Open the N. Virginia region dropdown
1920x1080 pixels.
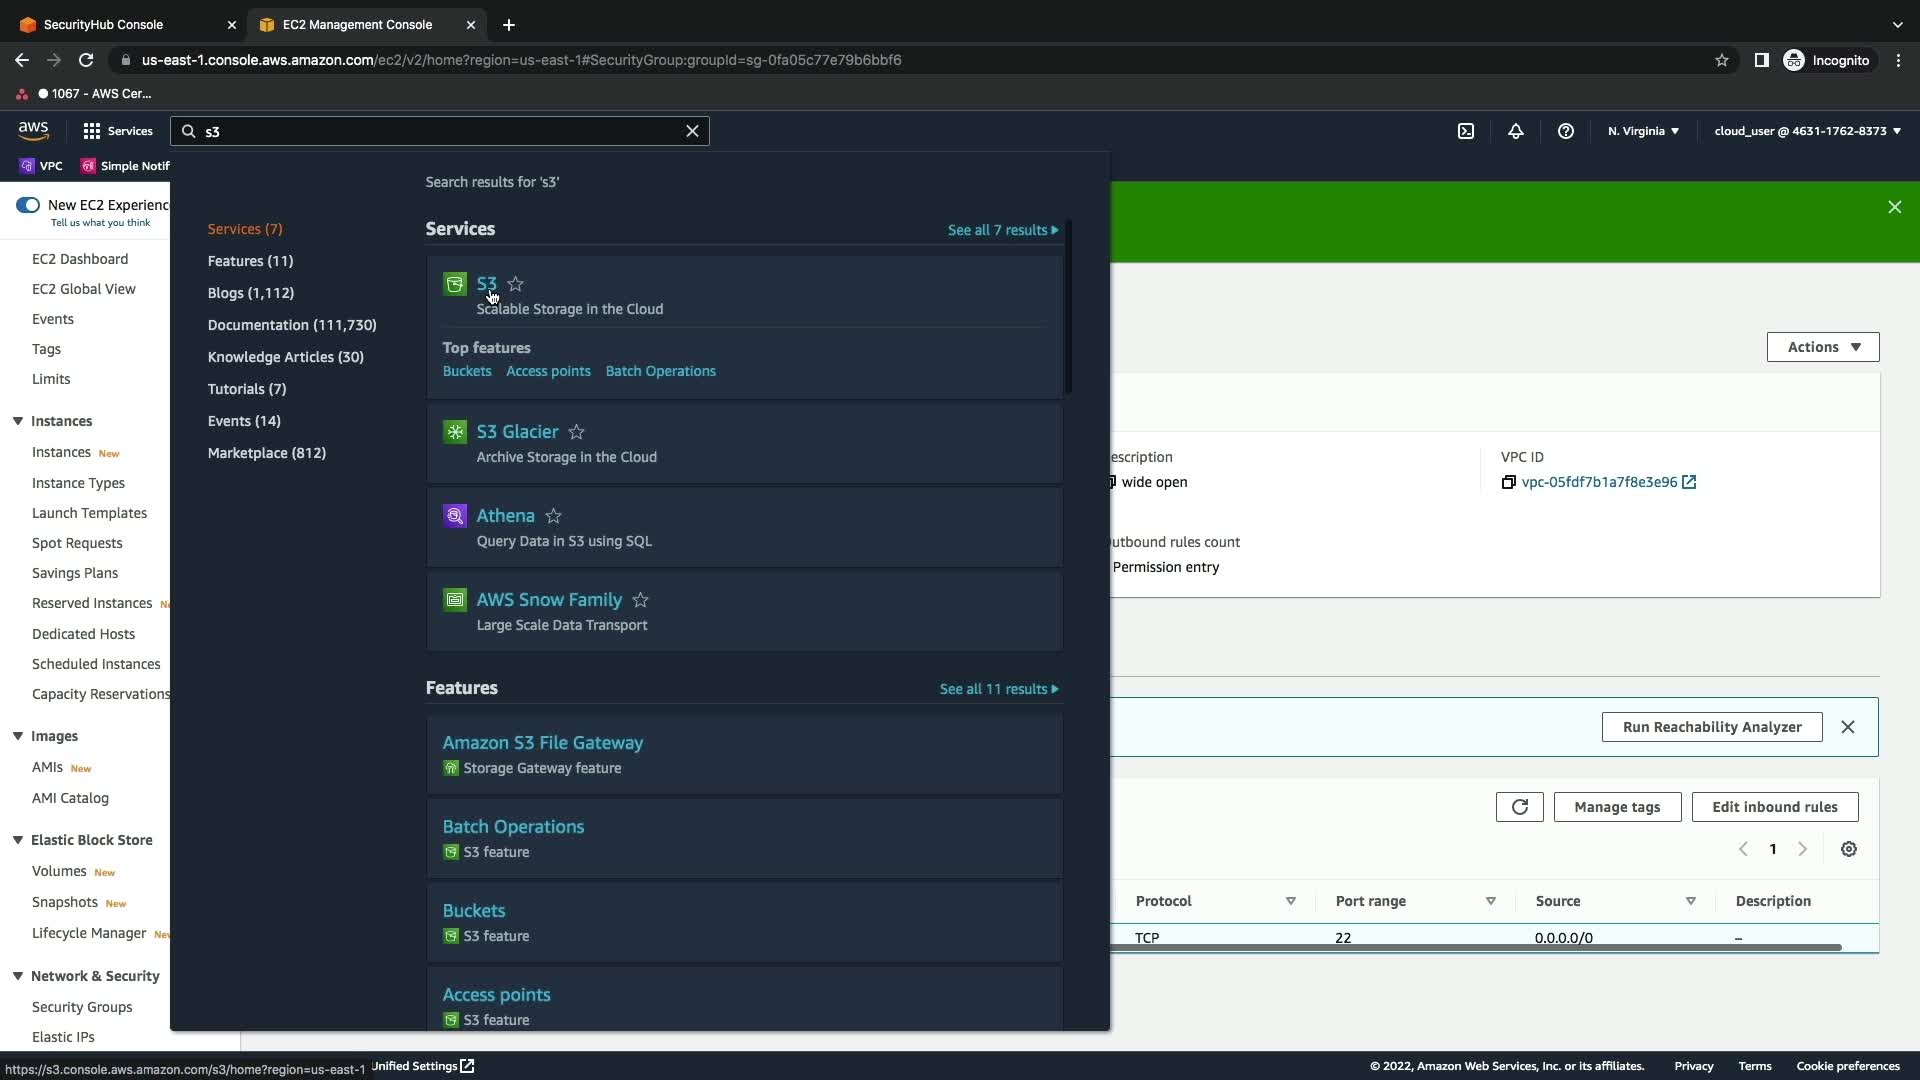[1643, 131]
